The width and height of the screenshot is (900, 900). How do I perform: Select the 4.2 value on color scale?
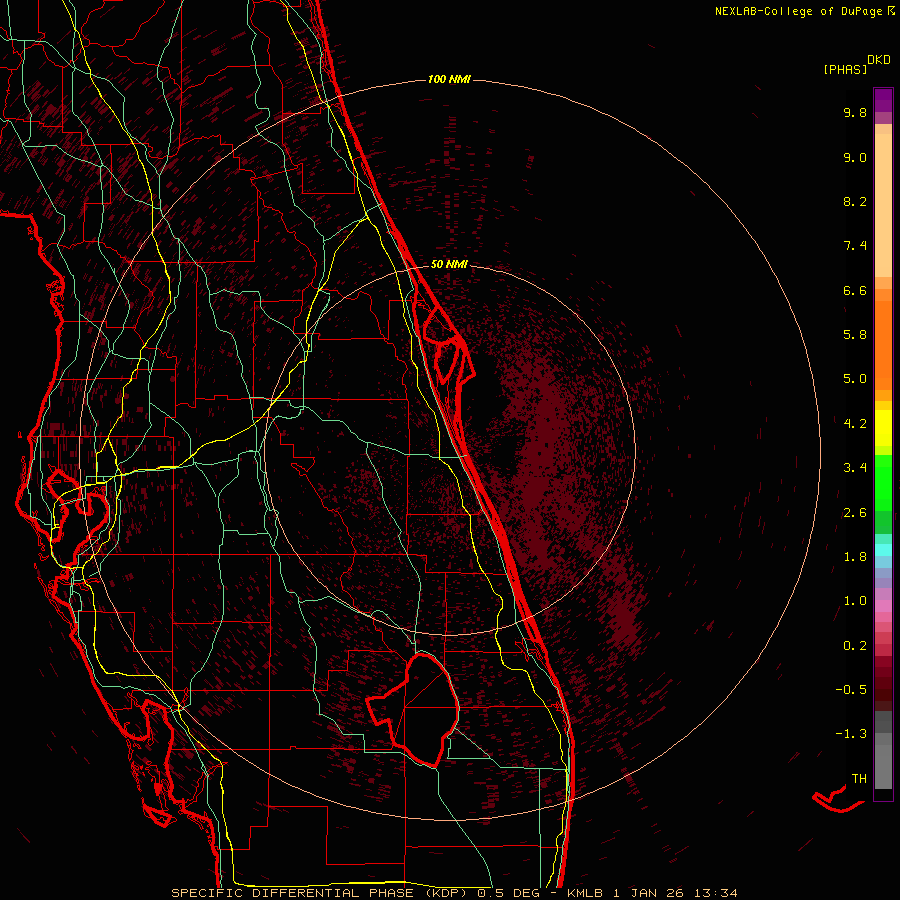(855, 424)
